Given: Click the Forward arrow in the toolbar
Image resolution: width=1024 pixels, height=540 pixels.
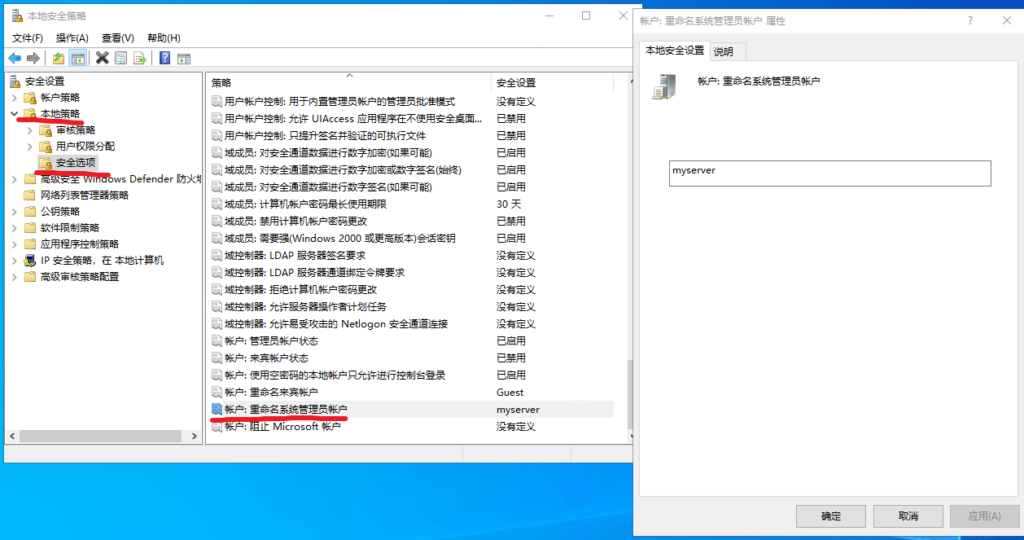Looking at the screenshot, I should [x=34, y=58].
